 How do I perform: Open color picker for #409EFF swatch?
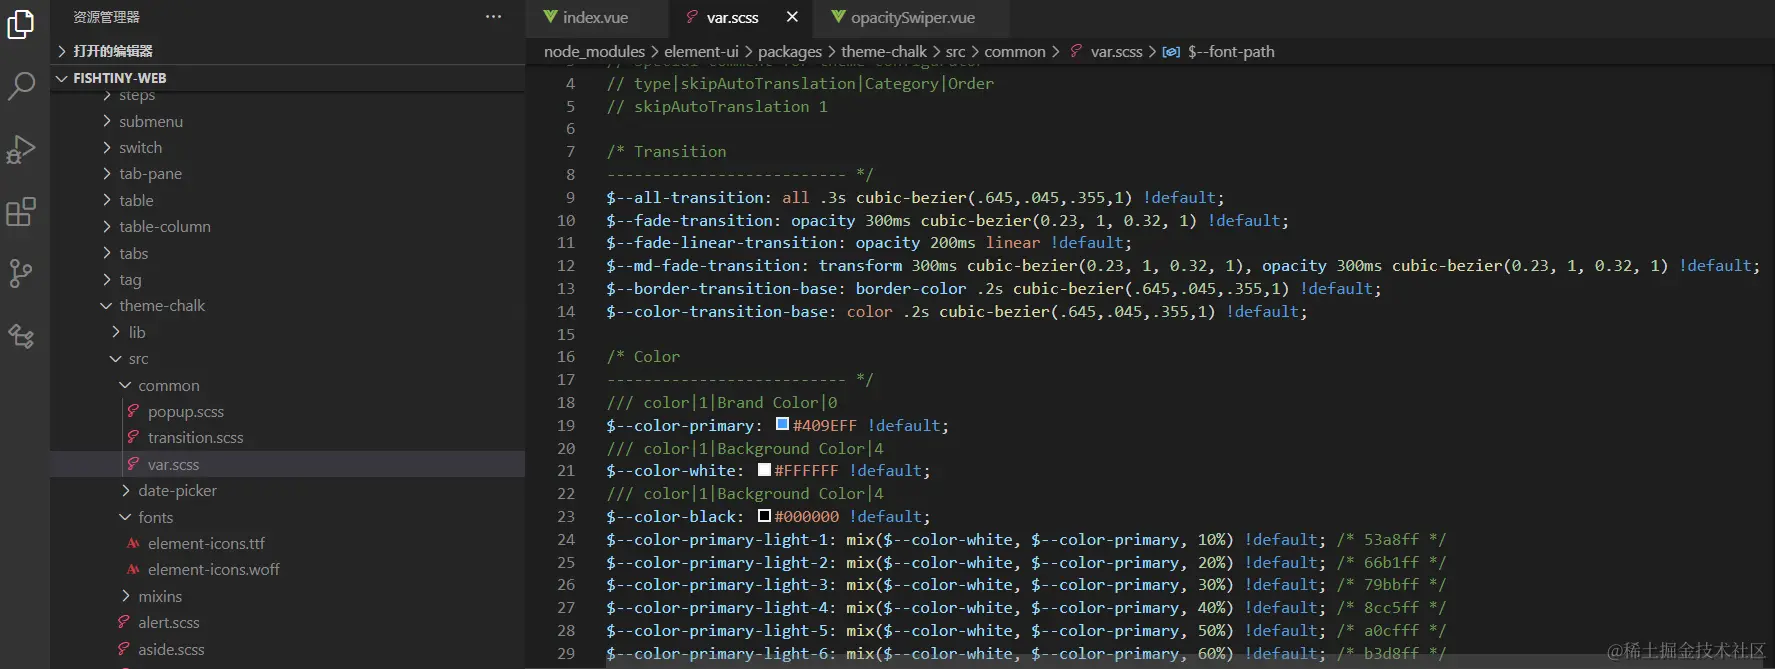782,424
